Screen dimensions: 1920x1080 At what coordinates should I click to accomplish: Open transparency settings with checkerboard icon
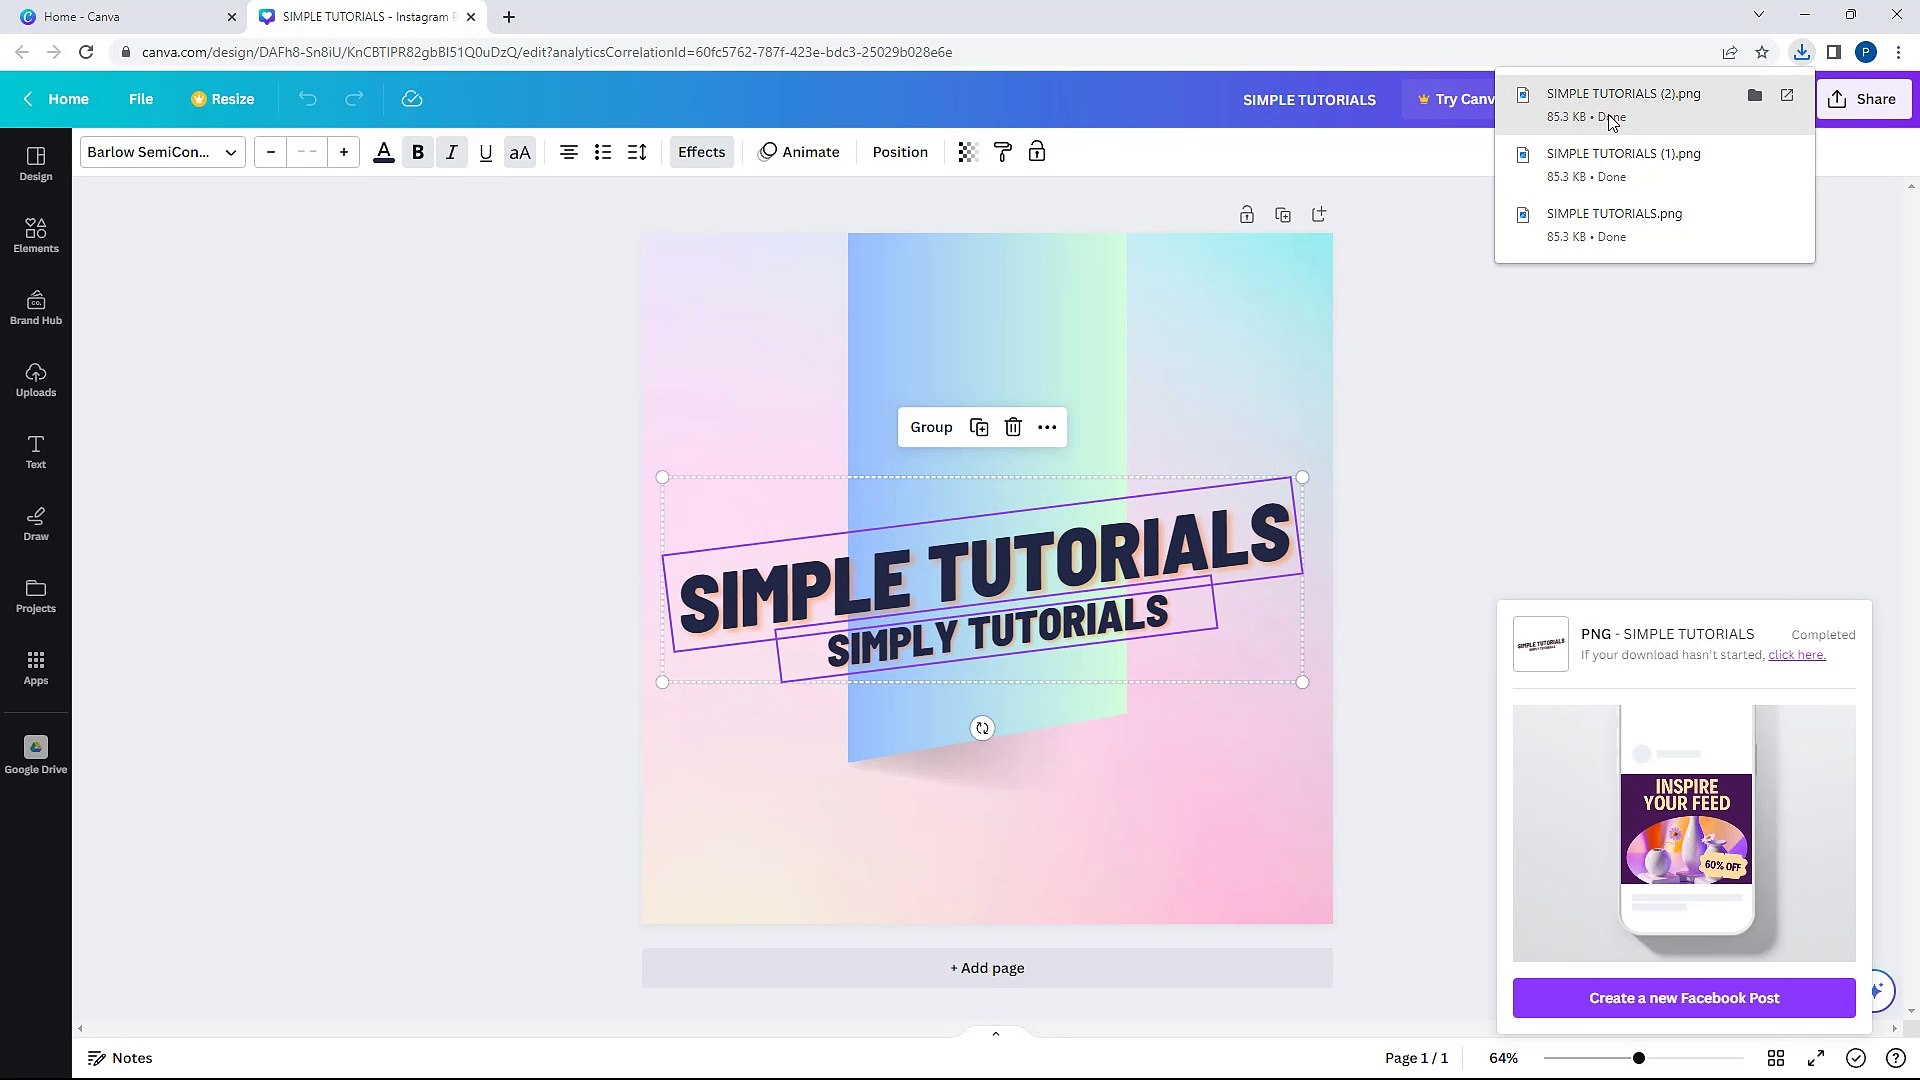click(965, 152)
